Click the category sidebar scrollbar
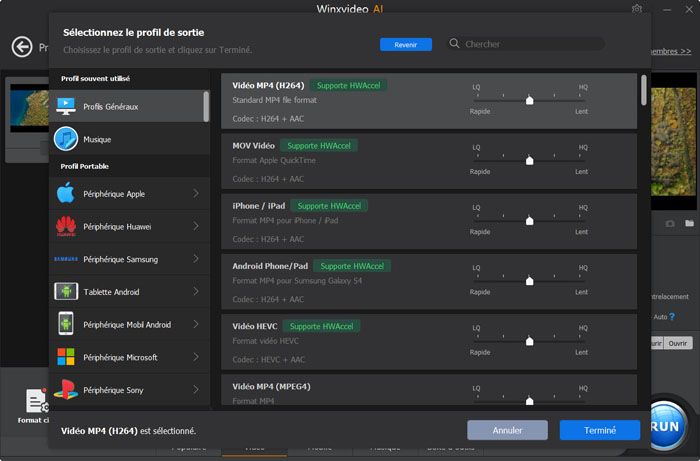Viewport: 700px width, 461px height. click(206, 106)
